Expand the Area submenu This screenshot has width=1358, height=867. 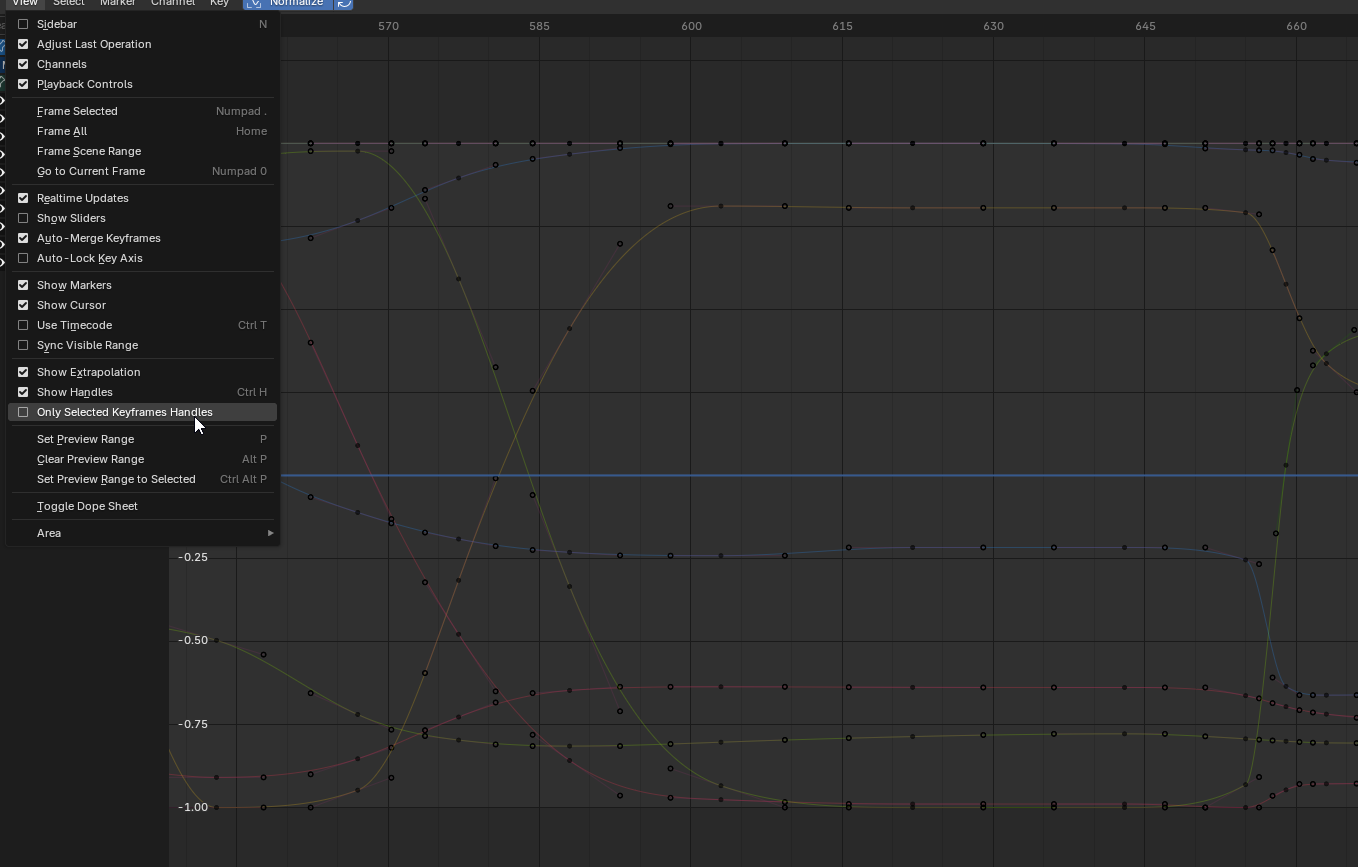(142, 533)
